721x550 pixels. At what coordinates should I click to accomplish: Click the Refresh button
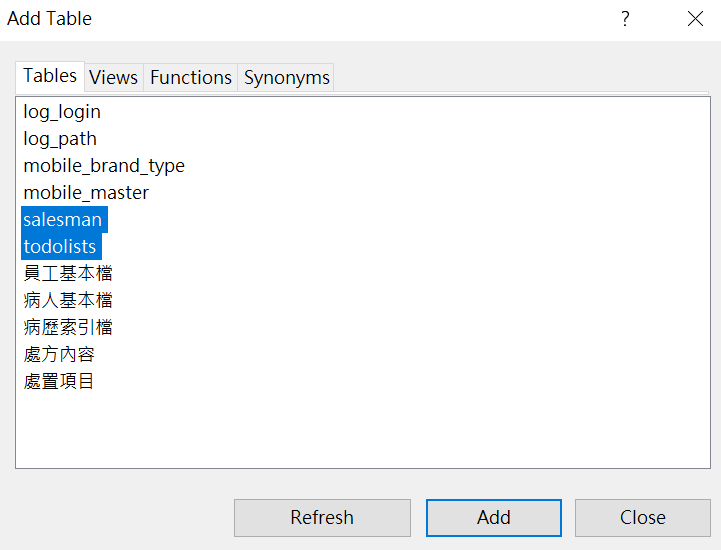tap(322, 518)
